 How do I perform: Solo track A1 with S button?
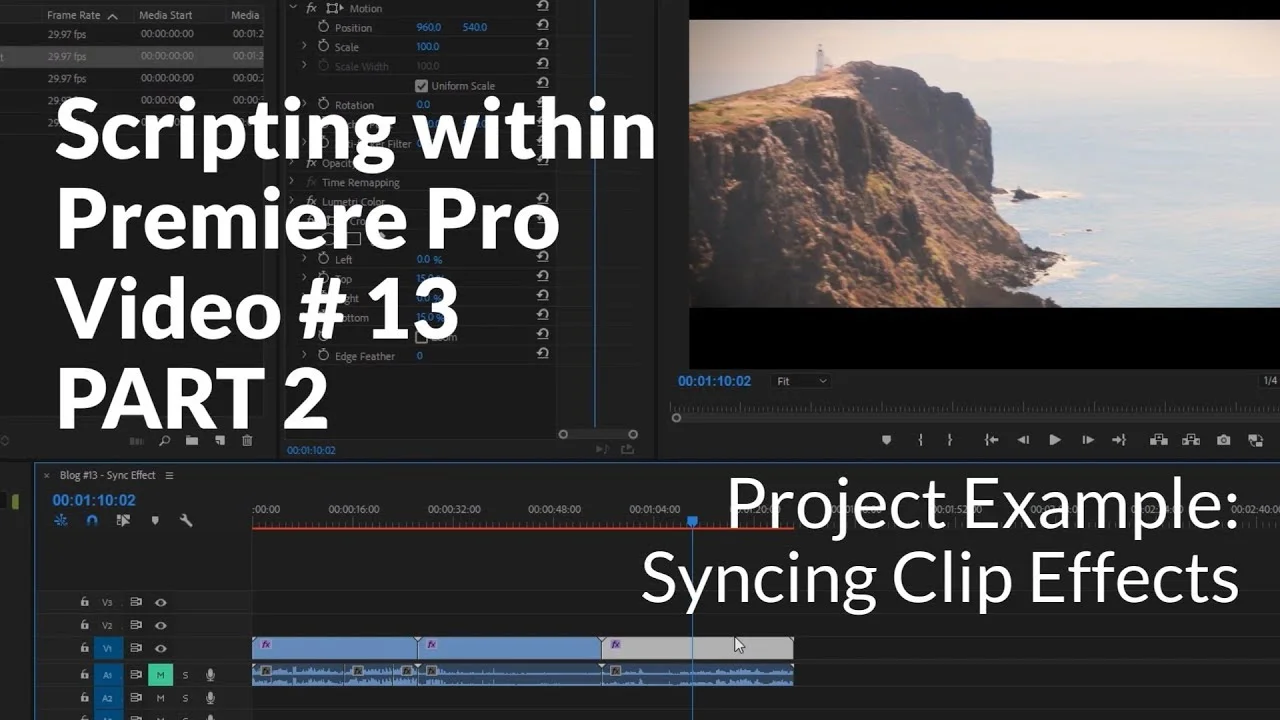click(185, 675)
